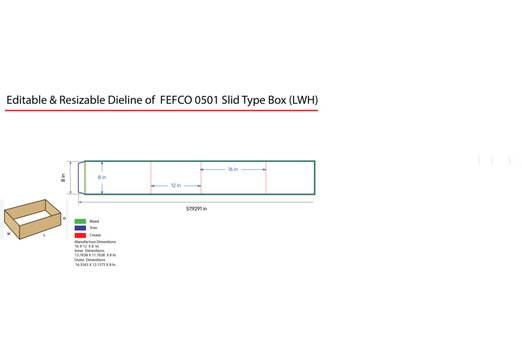Click the '12 in' dimension label
The image size is (522, 360).
click(x=176, y=185)
